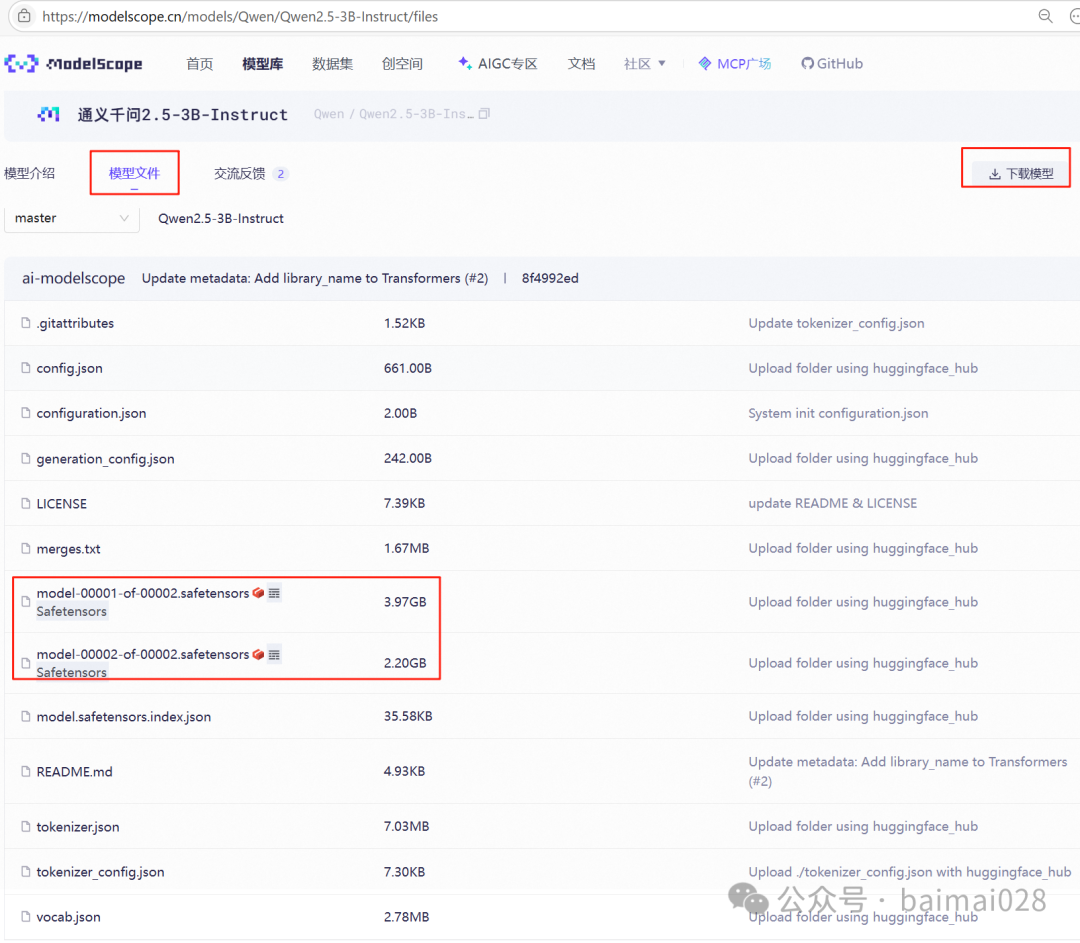1080x943 pixels.
Task: Click the safetensors weights icon on model-00001
Action: (x=258, y=591)
